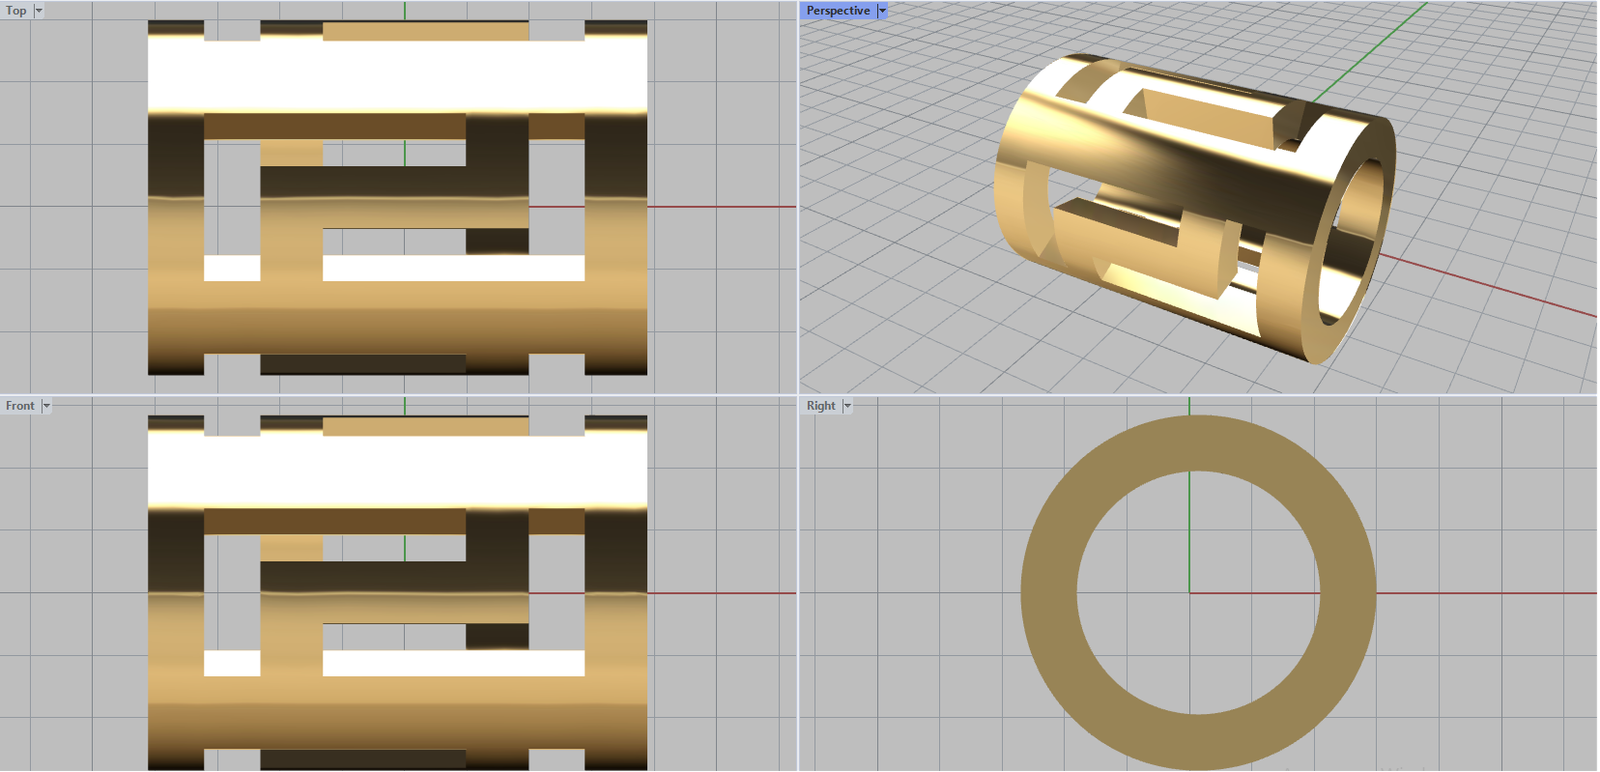Screen dimensions: 1600x772
Task: Click the Perspective viewport title label
Action: point(838,10)
